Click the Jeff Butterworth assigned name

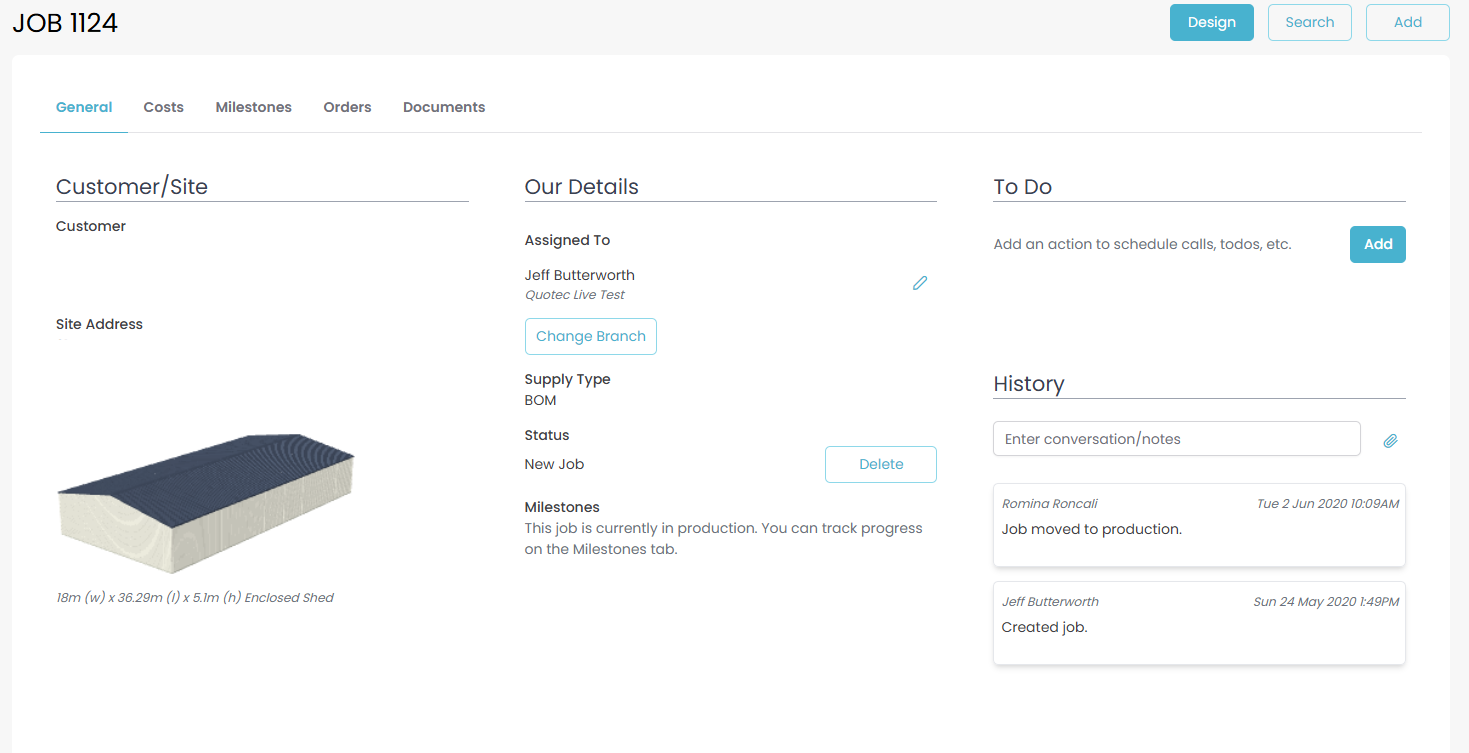click(579, 275)
